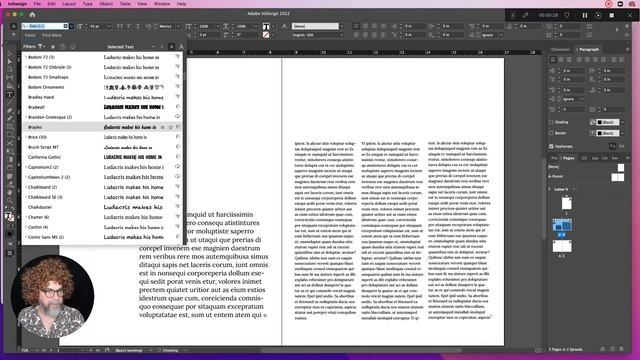Select the Brush Script MT font
The width and height of the screenshot is (640, 360).
(x=43, y=147)
